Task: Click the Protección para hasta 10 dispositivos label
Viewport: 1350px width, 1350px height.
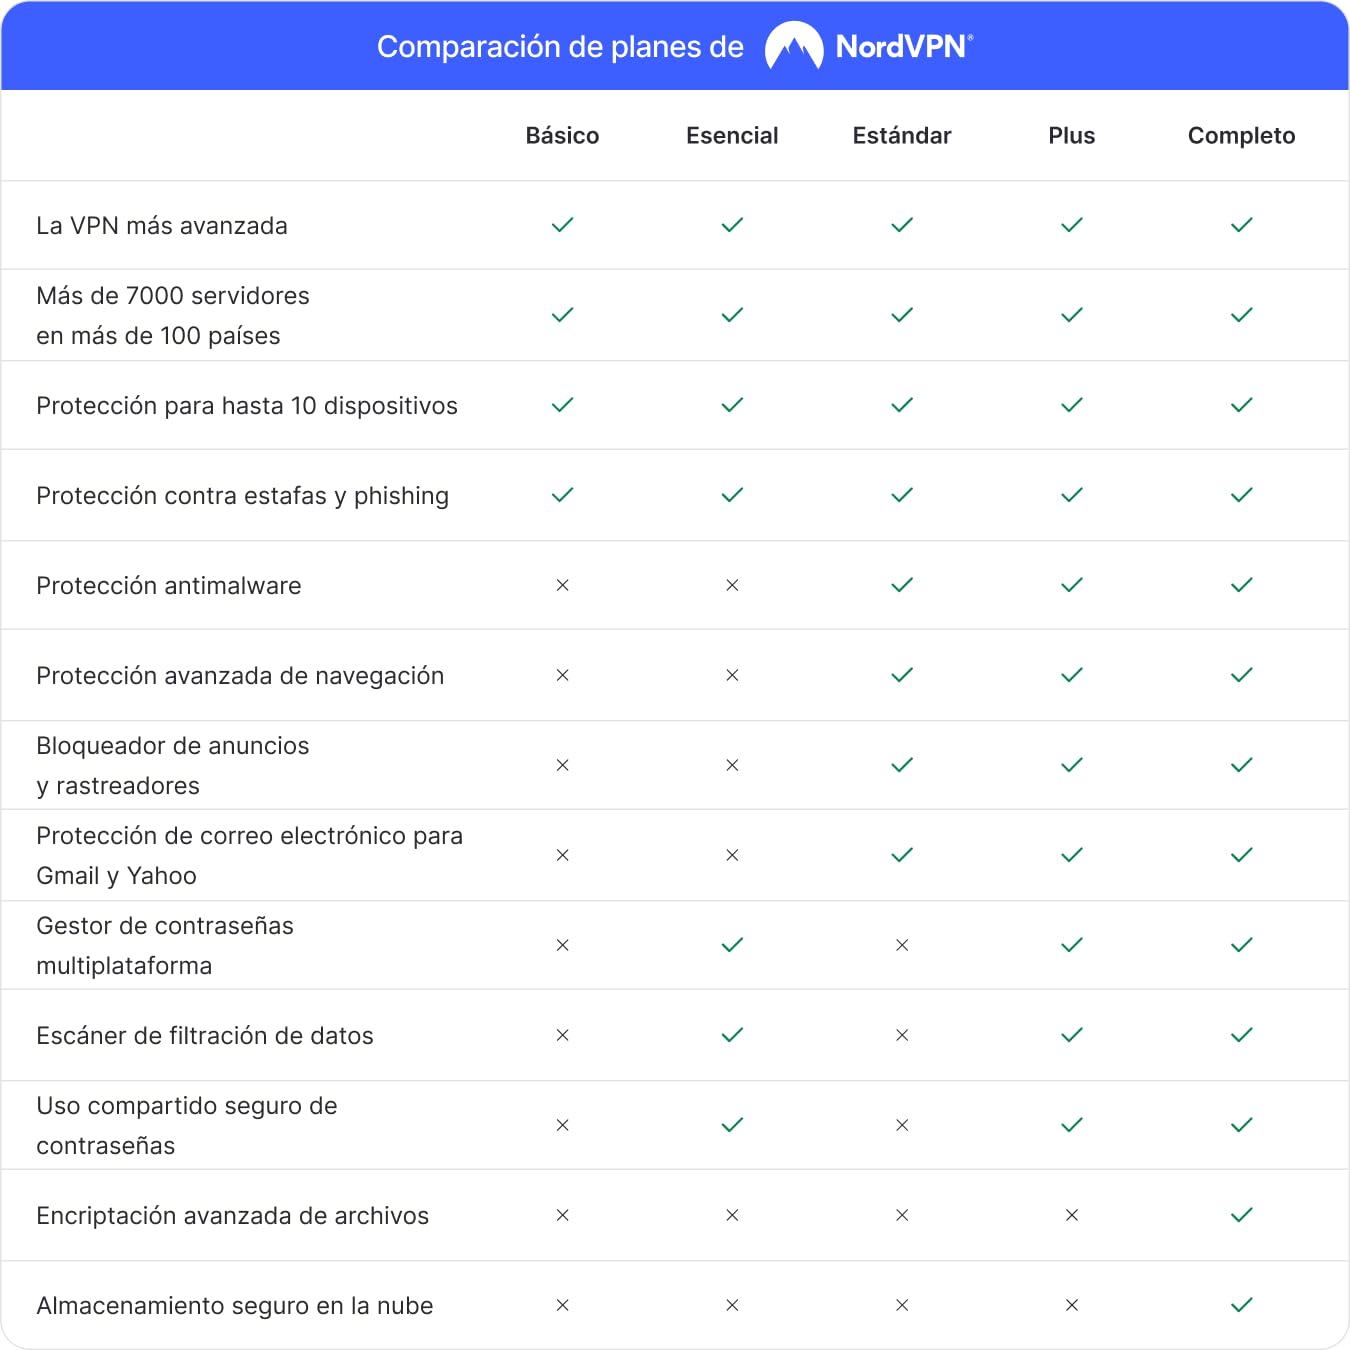Action: click(x=247, y=406)
